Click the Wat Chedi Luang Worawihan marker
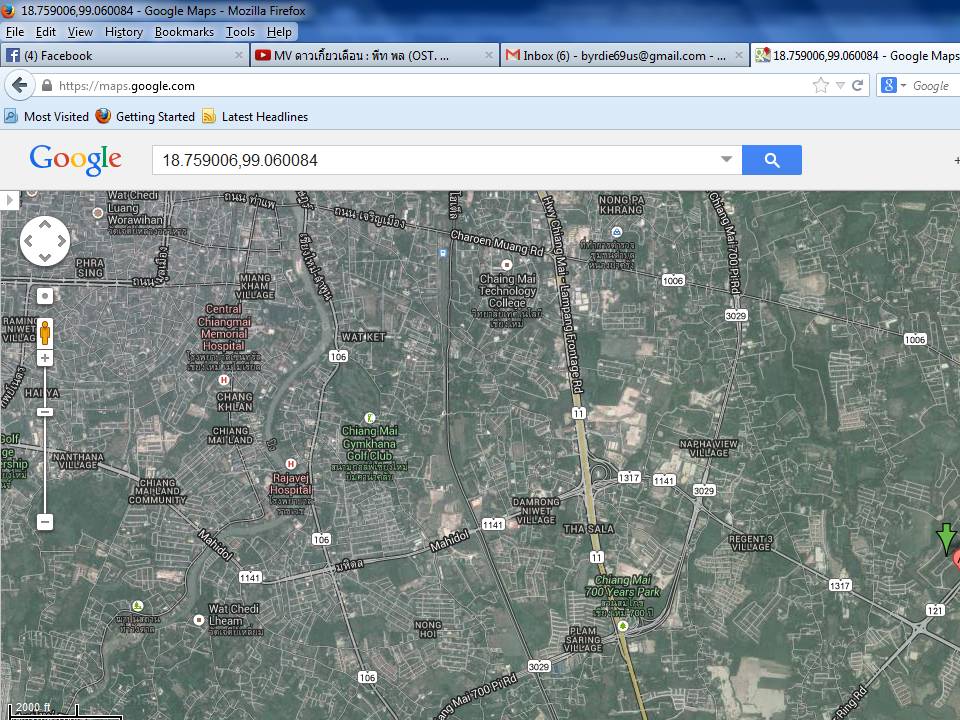 click(97, 212)
